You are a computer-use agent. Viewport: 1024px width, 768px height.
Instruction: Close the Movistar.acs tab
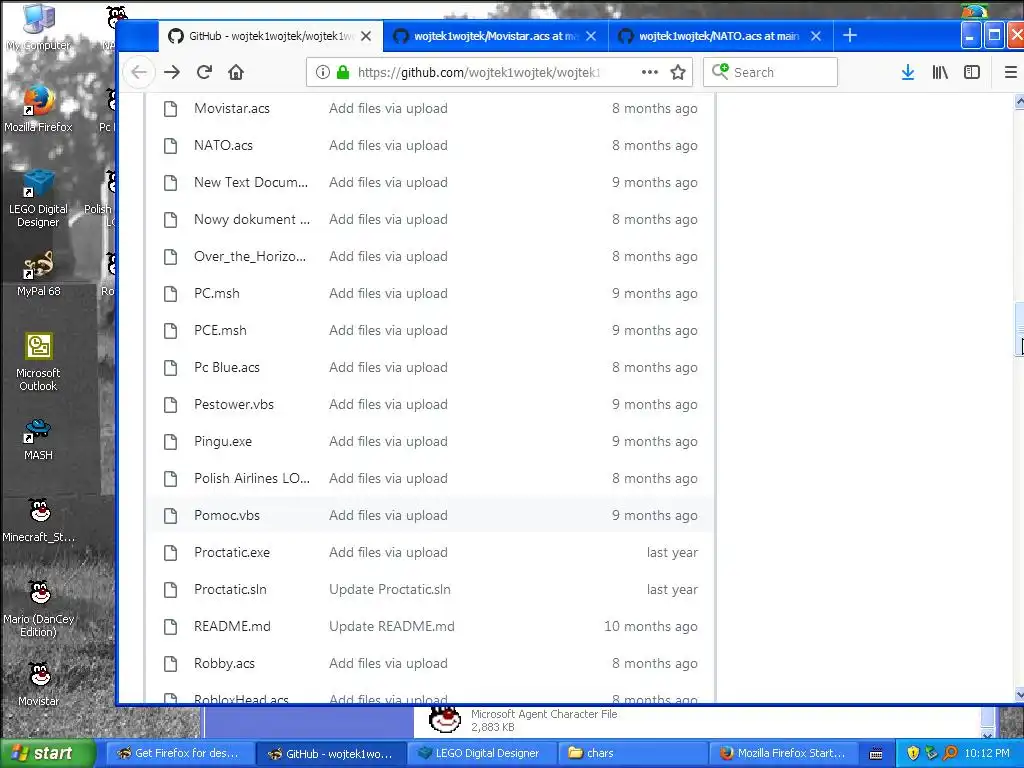(x=591, y=36)
